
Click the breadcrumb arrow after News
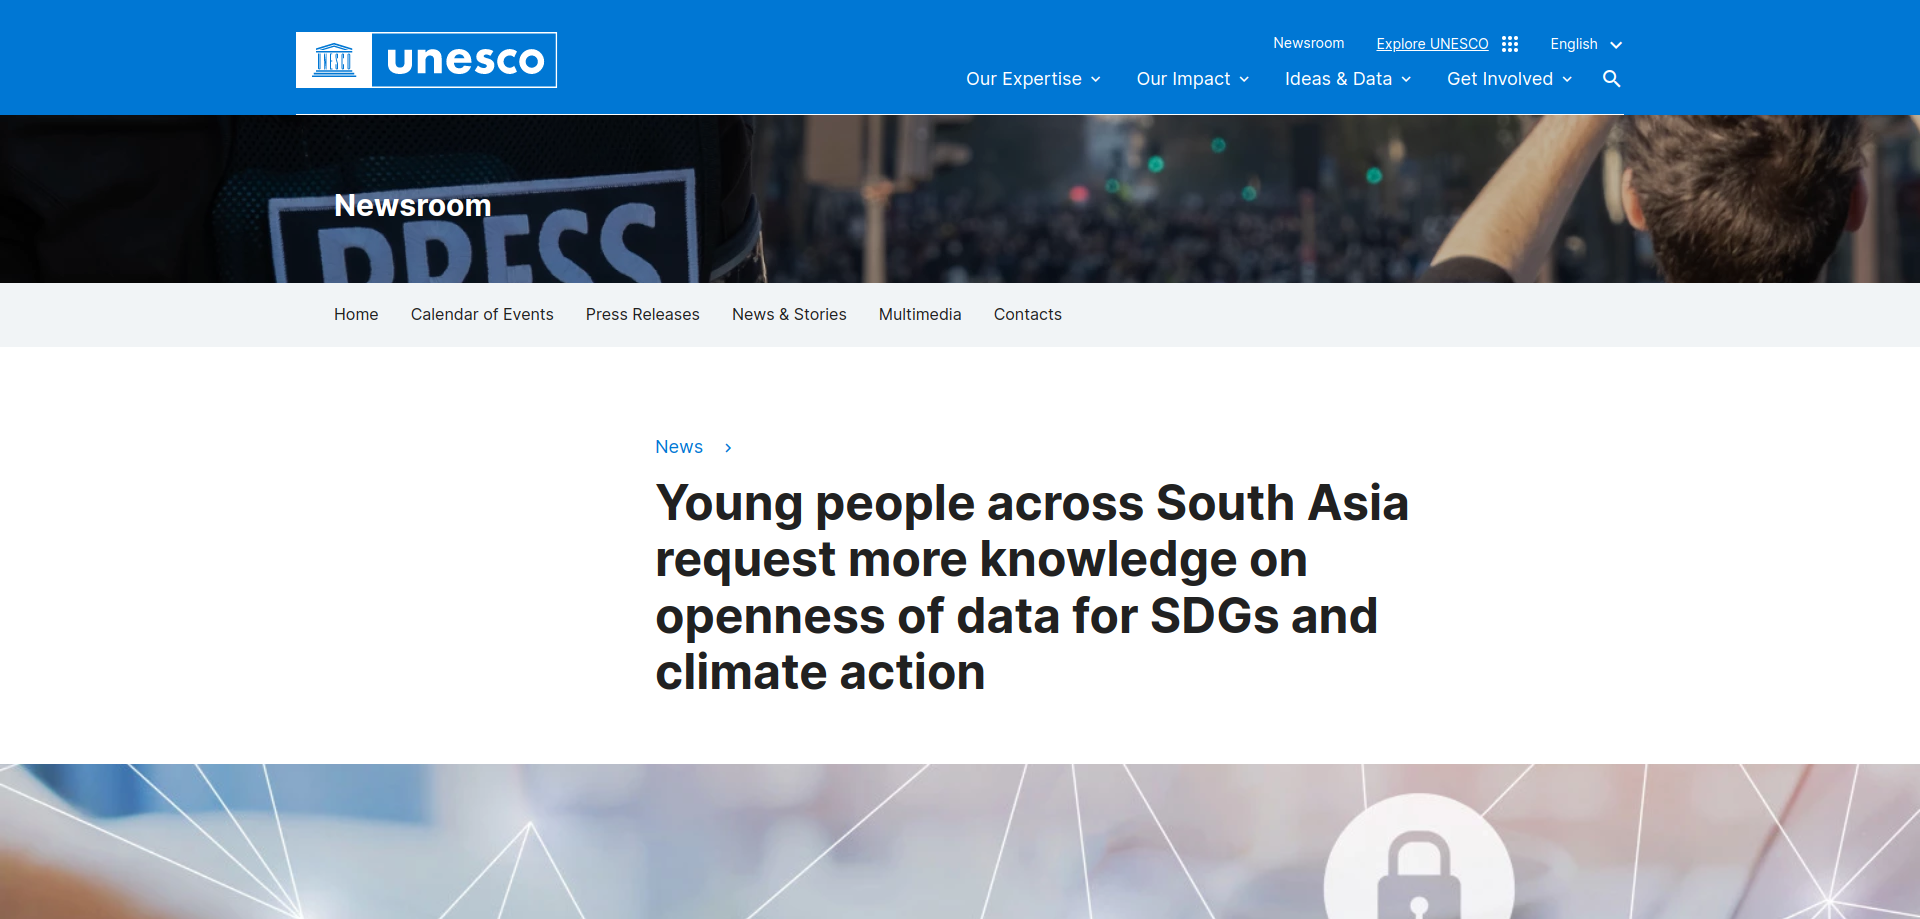(728, 448)
